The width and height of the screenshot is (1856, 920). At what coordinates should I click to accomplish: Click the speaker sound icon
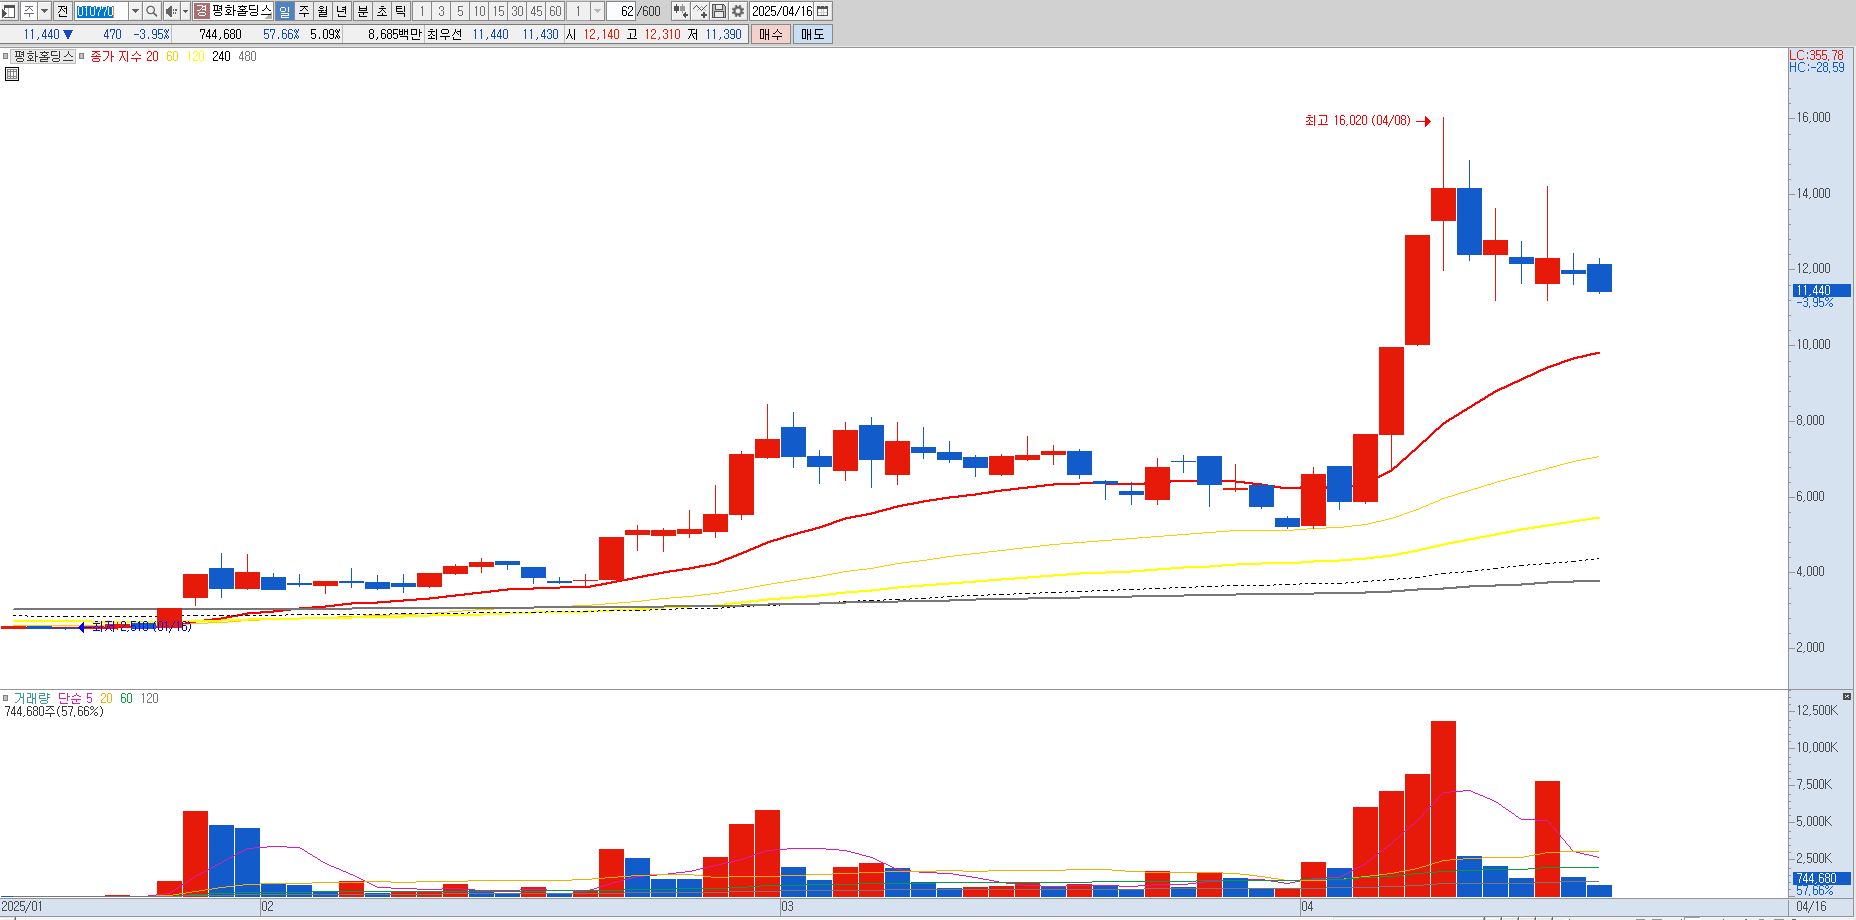point(170,11)
